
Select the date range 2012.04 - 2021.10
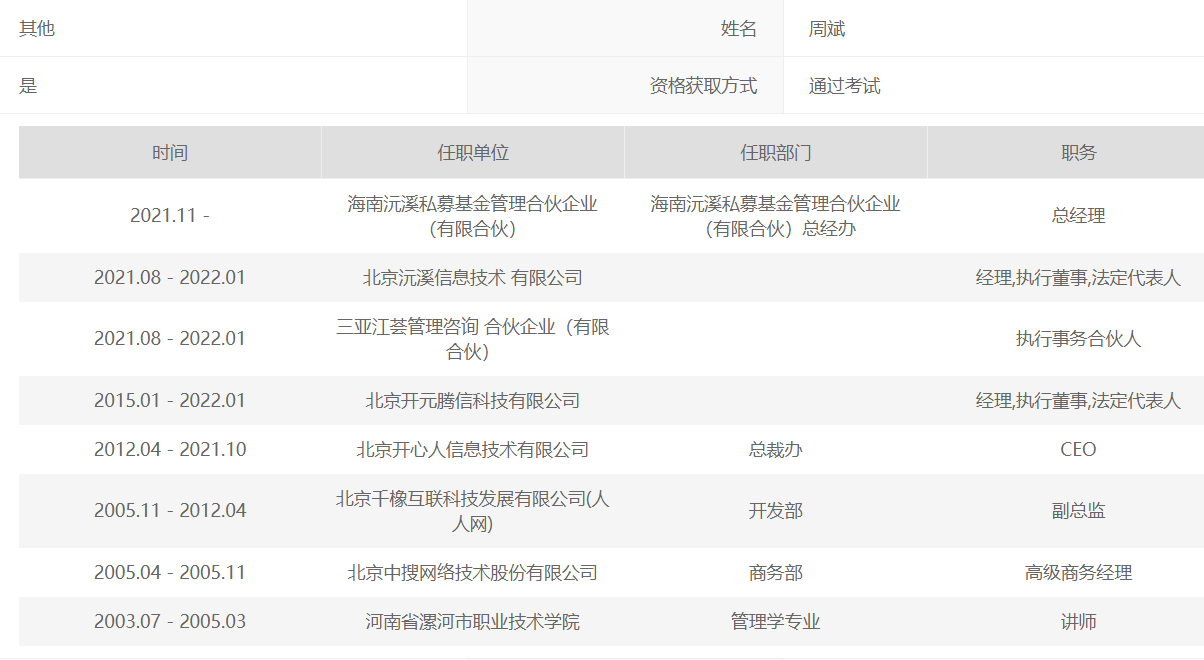click(x=170, y=450)
